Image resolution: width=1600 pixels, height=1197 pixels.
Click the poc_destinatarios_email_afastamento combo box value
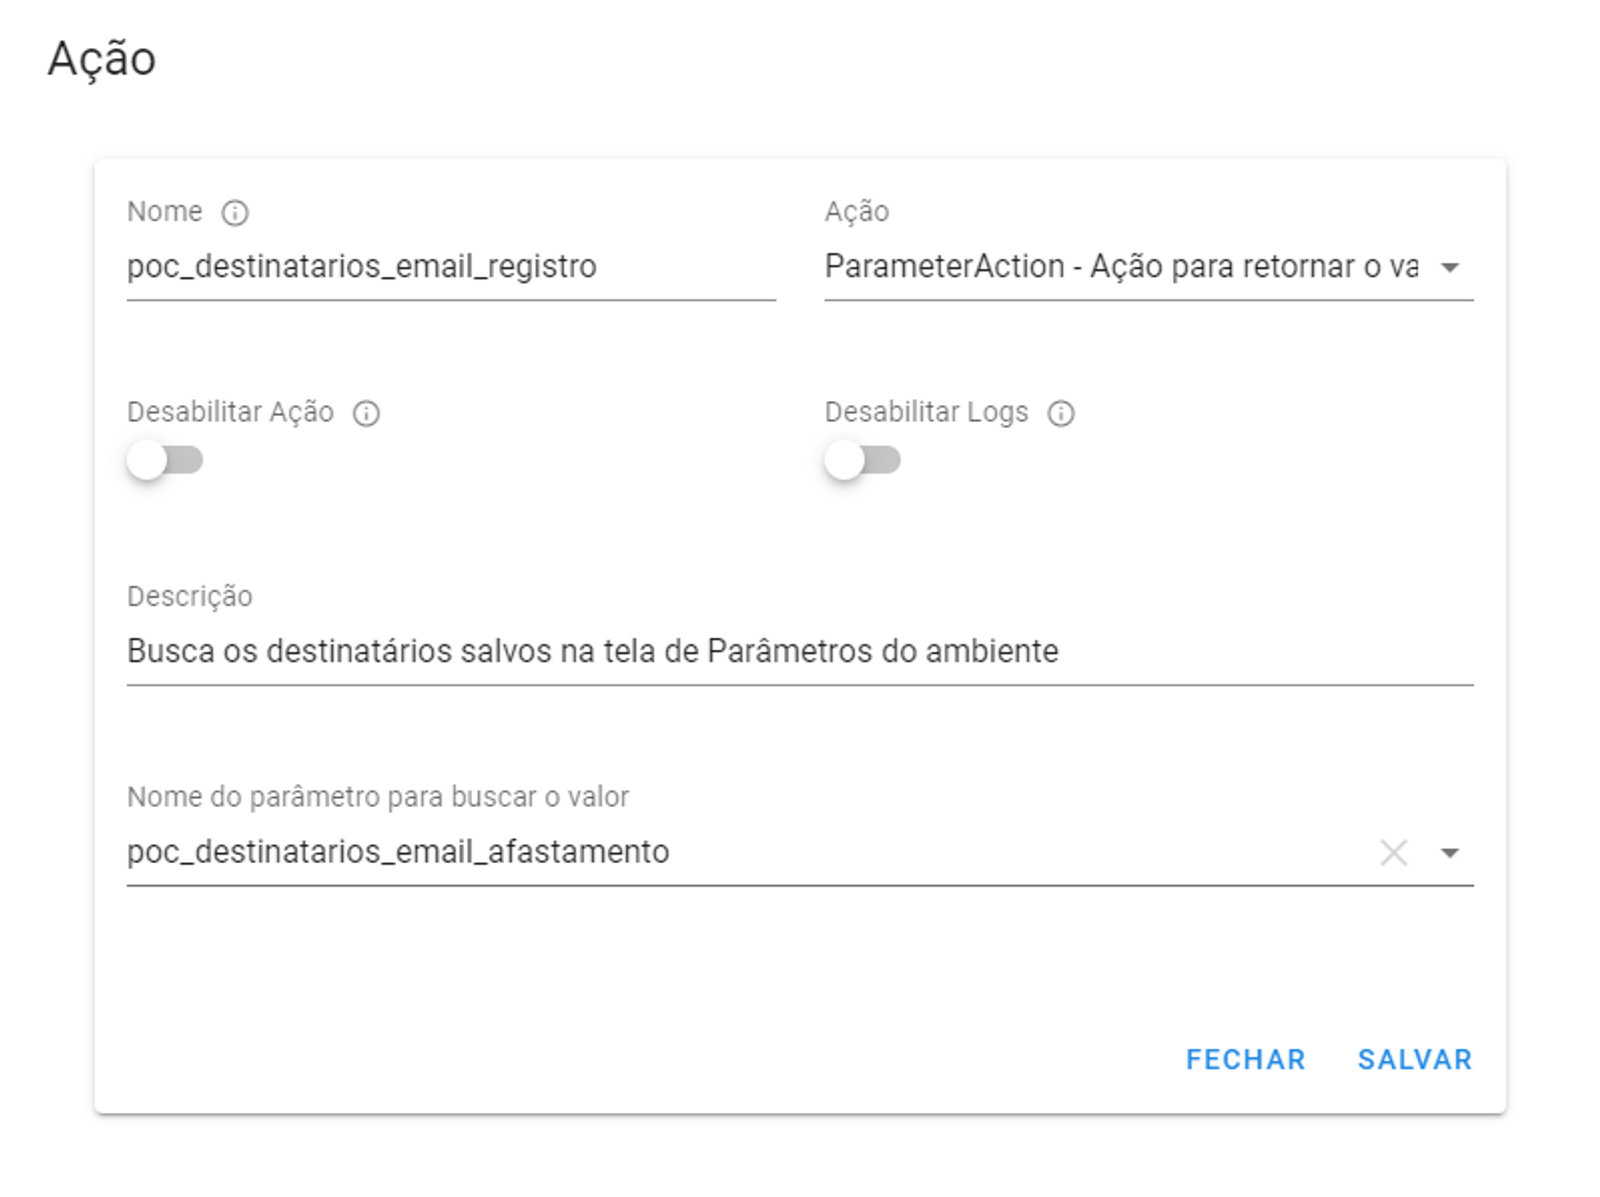coord(398,852)
